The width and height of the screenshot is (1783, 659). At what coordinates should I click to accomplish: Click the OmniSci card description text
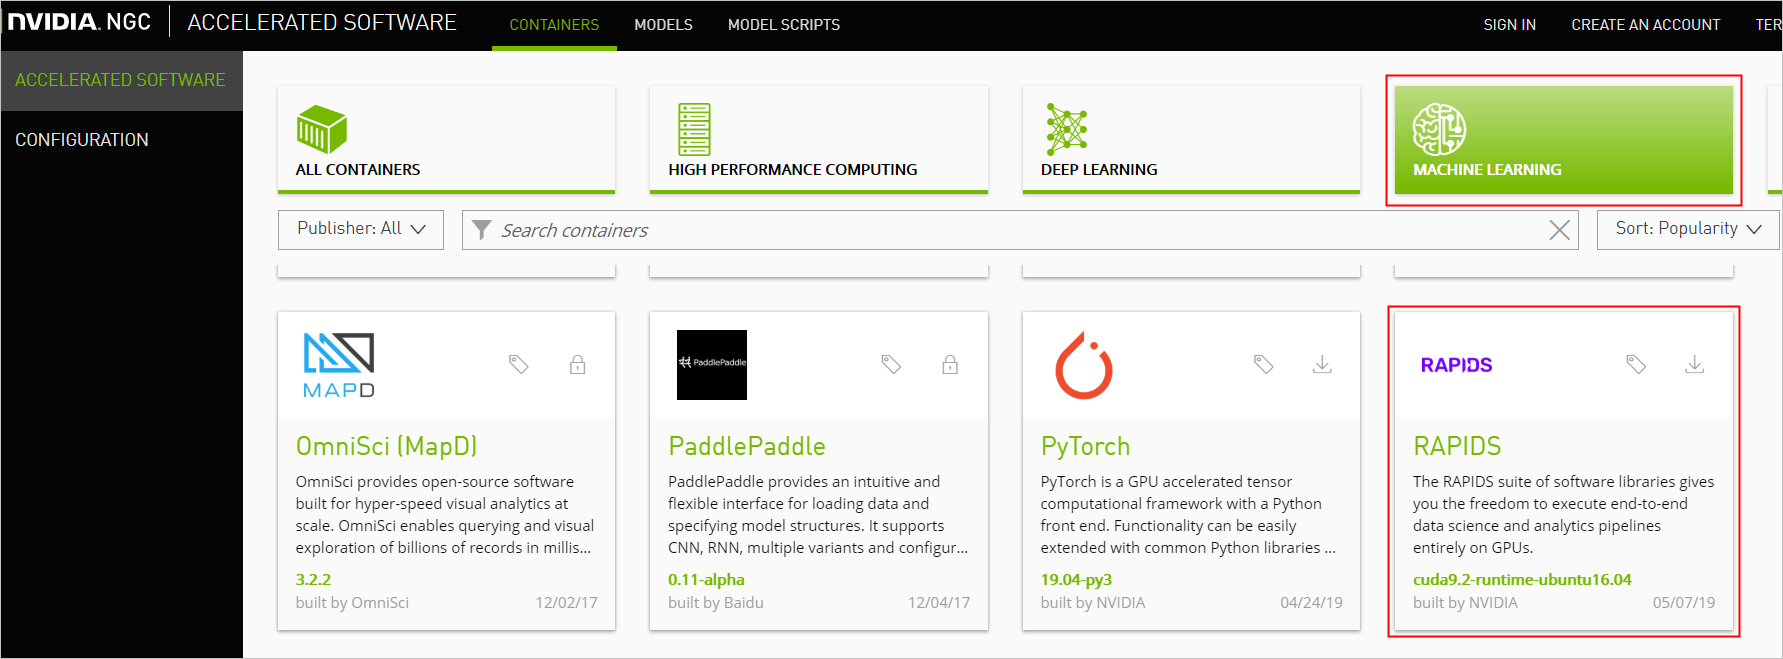445,514
